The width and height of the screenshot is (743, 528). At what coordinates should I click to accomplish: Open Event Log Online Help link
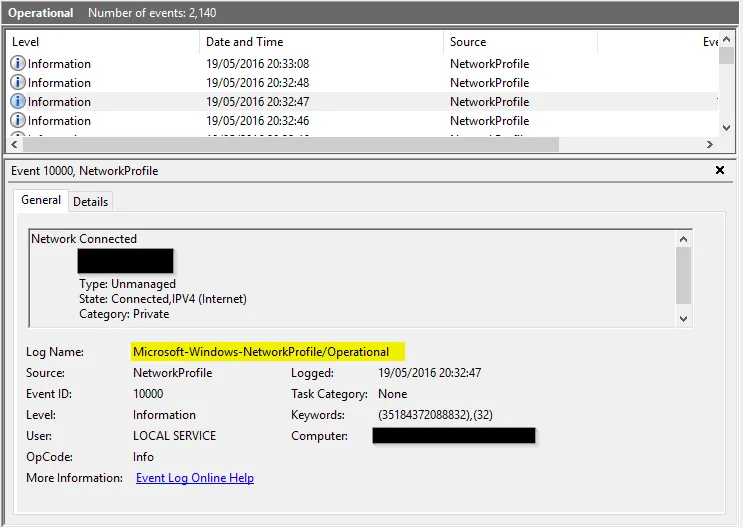(195, 478)
